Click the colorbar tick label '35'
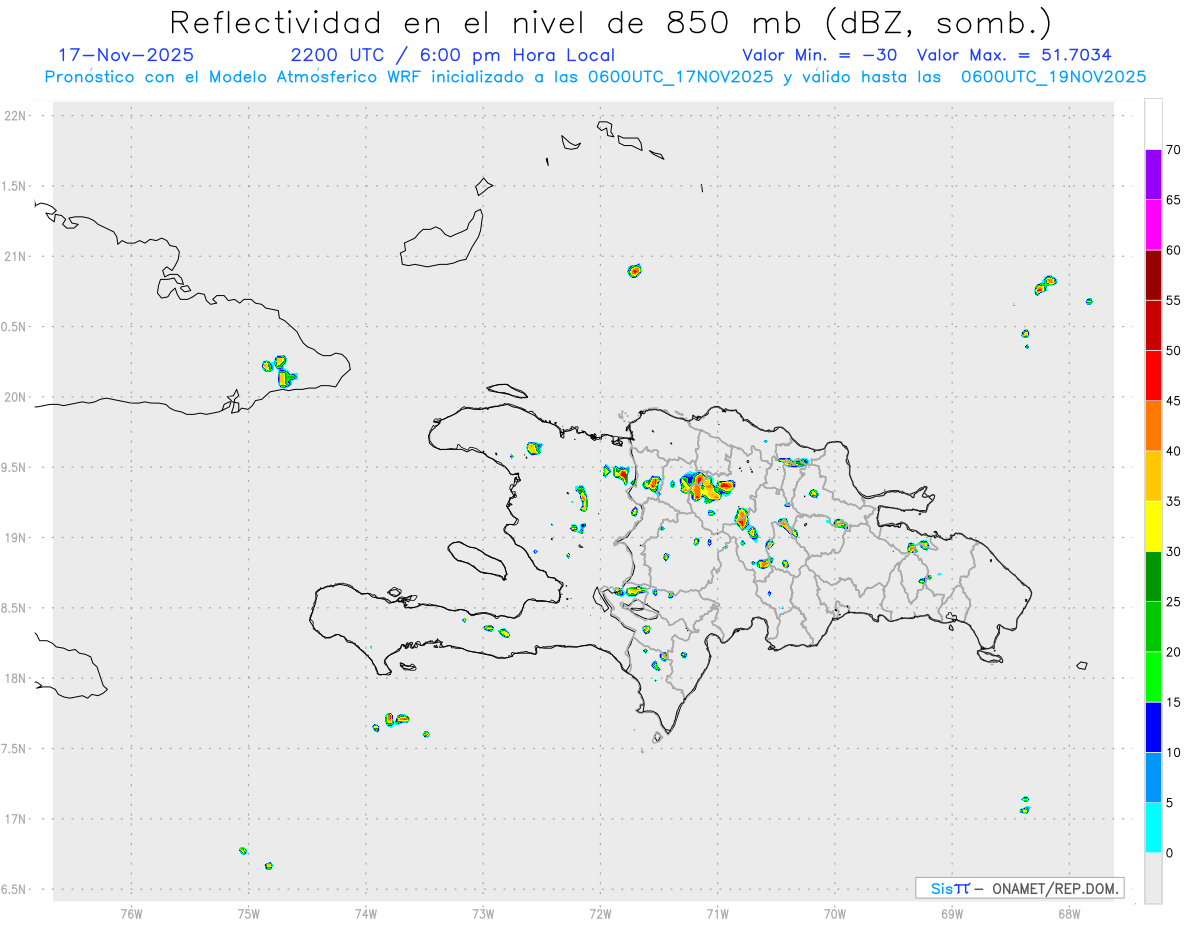1200x927 pixels. [1173, 501]
